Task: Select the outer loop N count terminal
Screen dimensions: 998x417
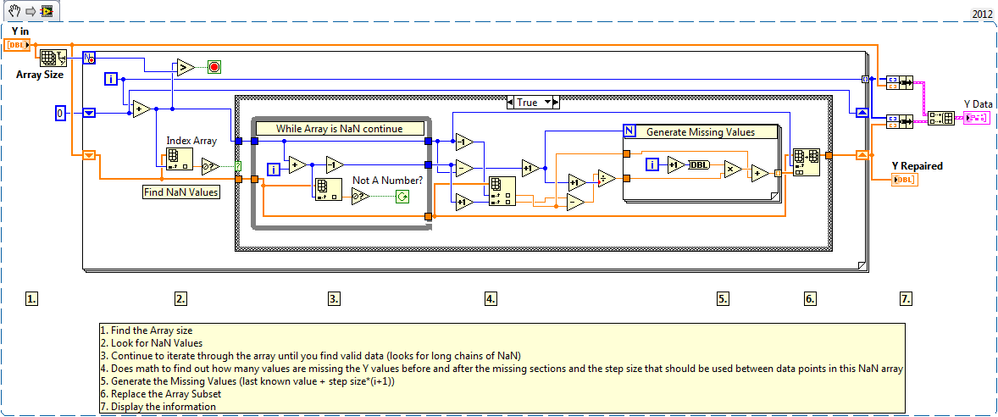Action: tap(88, 58)
